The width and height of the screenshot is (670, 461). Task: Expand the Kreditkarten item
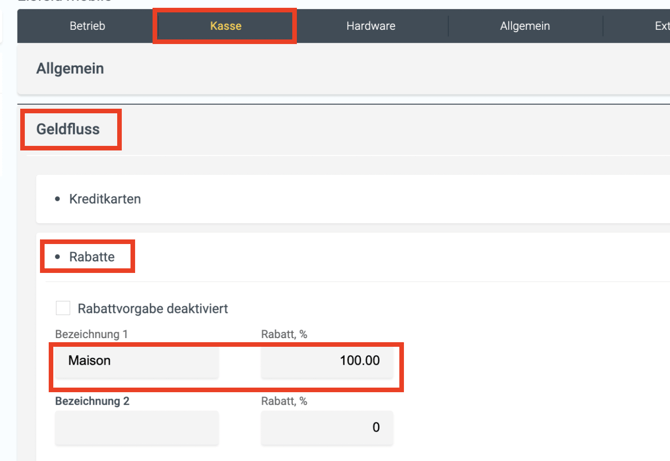(105, 199)
